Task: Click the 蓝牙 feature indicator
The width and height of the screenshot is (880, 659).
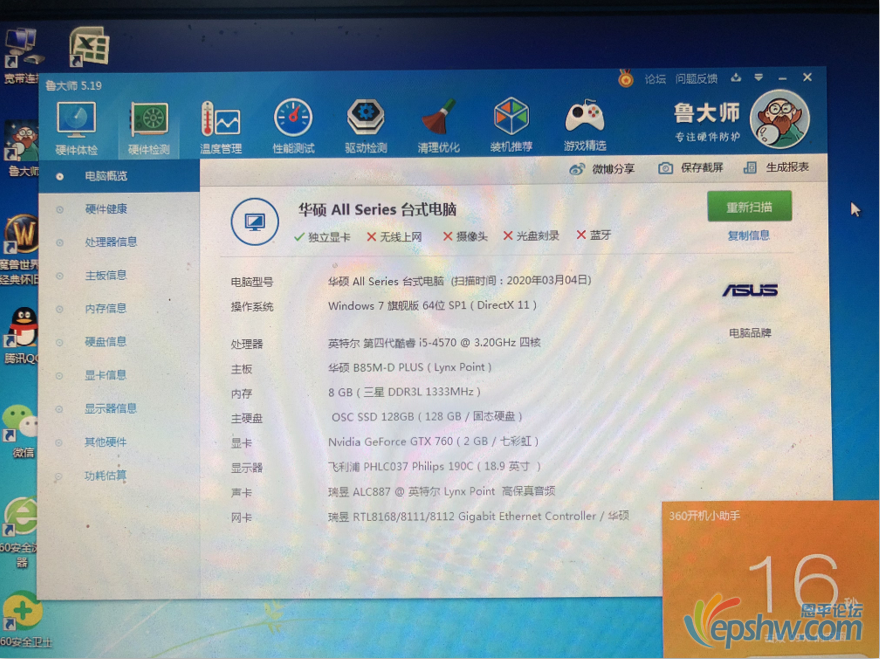Action: (x=594, y=235)
